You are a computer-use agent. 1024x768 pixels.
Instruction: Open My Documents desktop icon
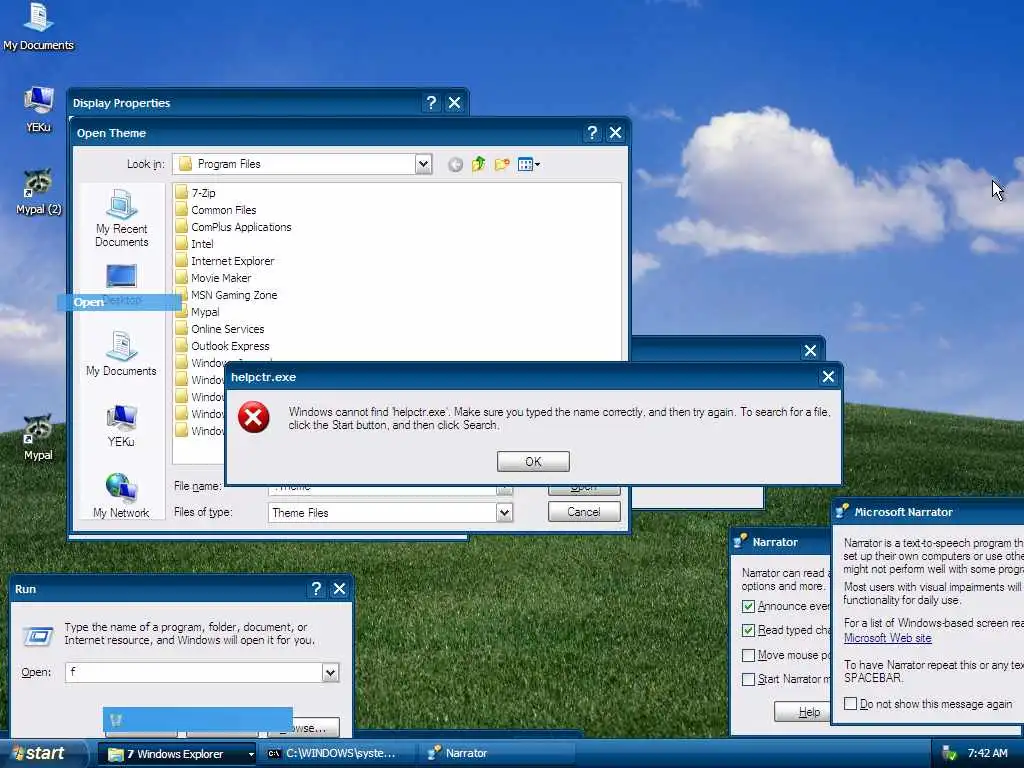pos(38,26)
